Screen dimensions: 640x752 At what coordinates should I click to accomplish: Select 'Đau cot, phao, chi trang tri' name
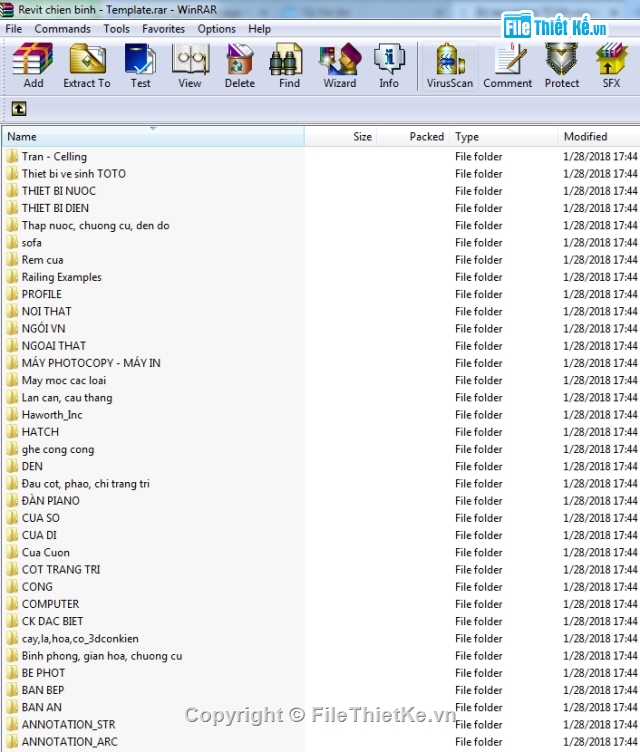tap(85, 483)
